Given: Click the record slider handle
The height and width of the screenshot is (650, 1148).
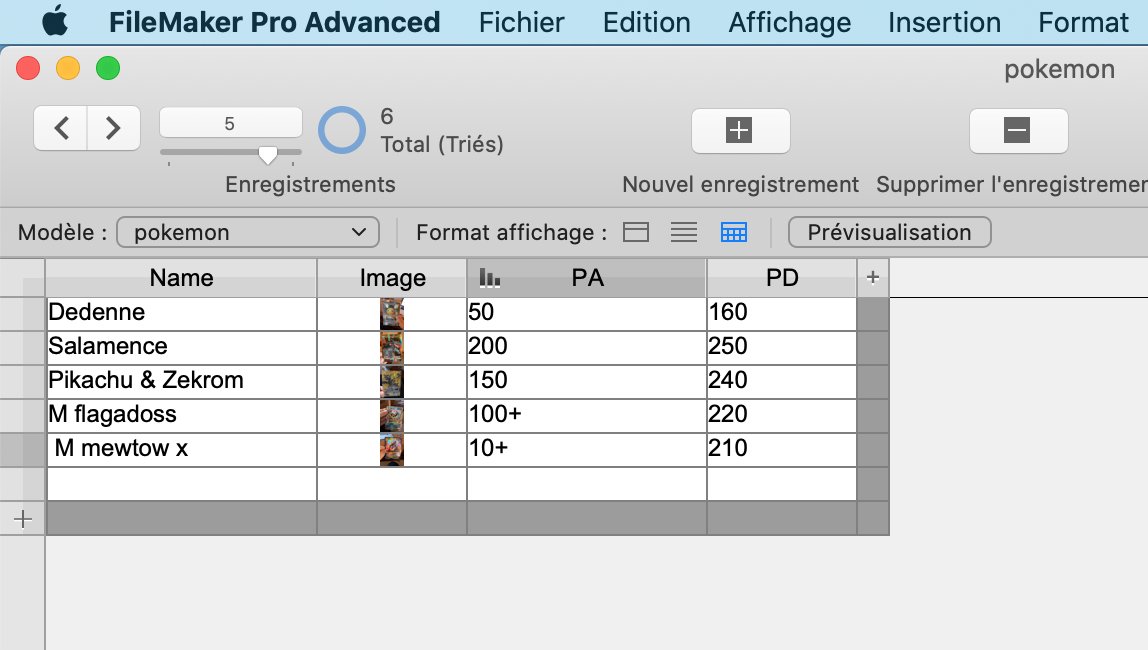Looking at the screenshot, I should (268, 154).
